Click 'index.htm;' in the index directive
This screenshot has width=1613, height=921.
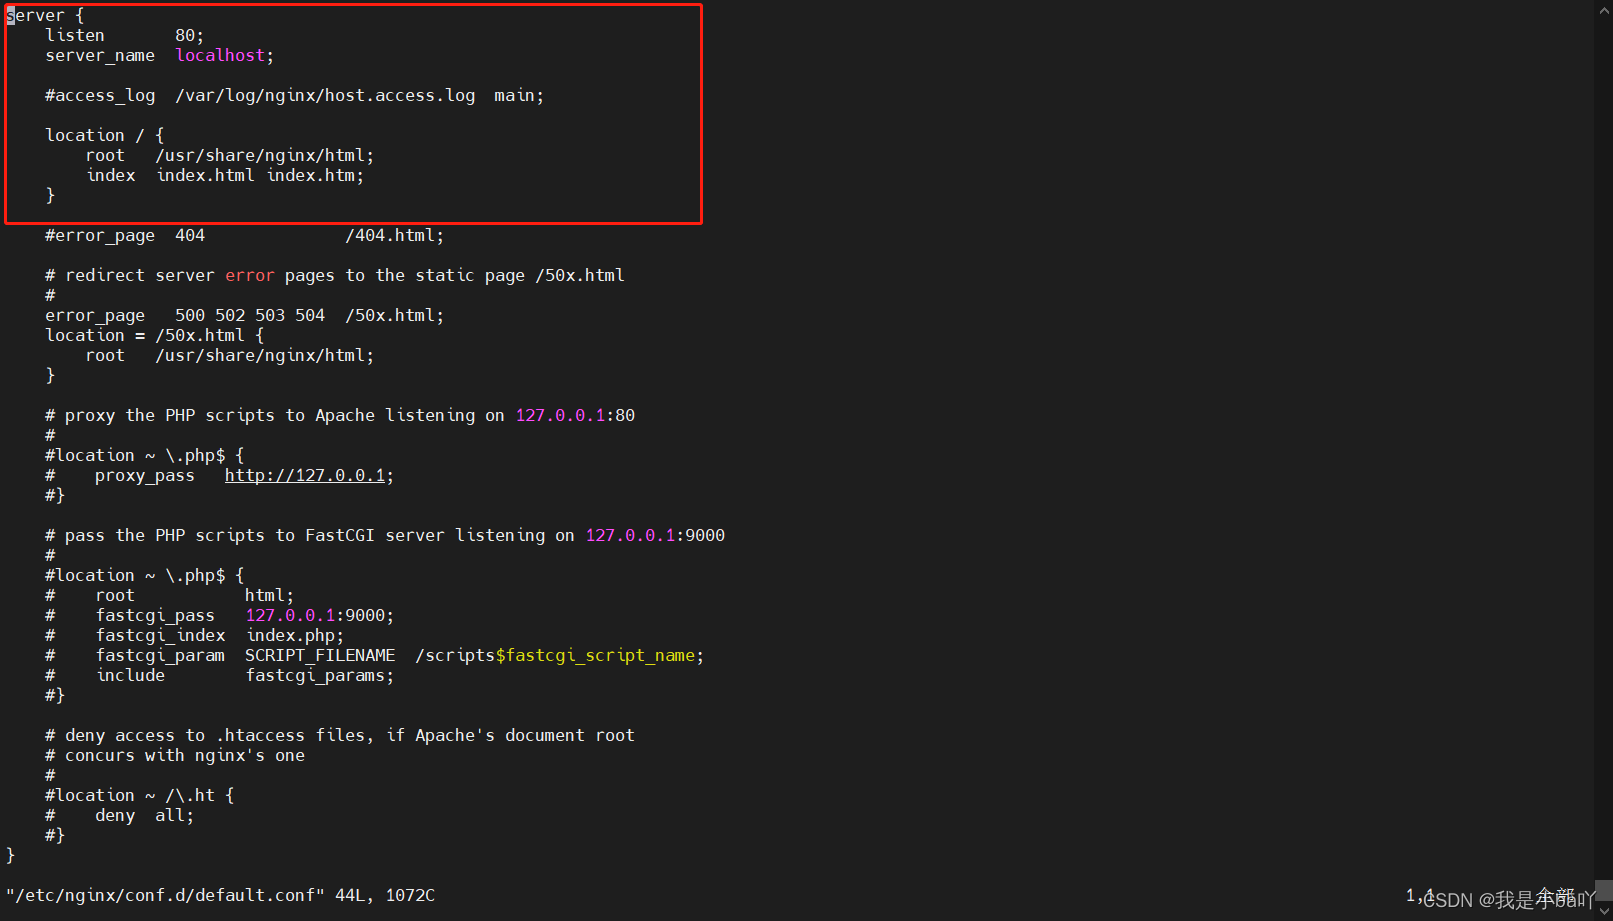[315, 176]
